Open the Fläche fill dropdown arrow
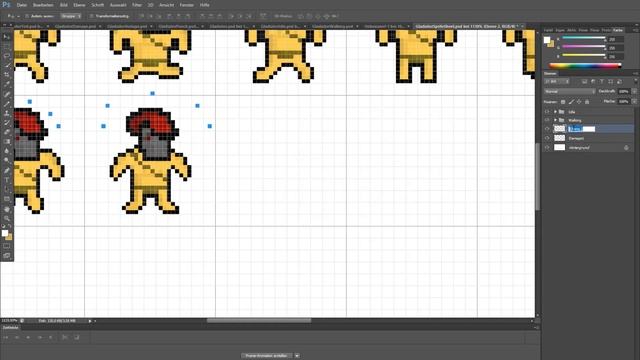 634,101
